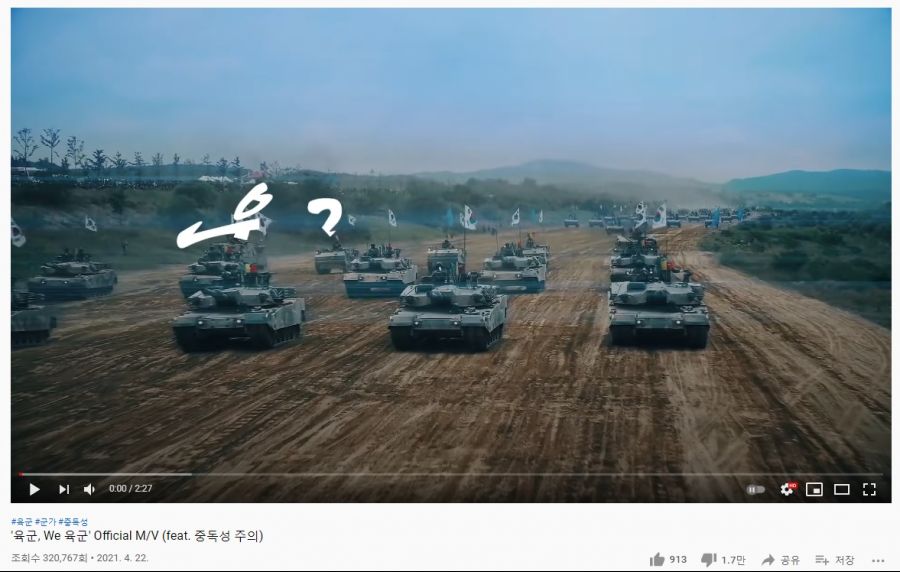
Task: Click the 0:00 / 2:27 time display
Action: (x=130, y=489)
